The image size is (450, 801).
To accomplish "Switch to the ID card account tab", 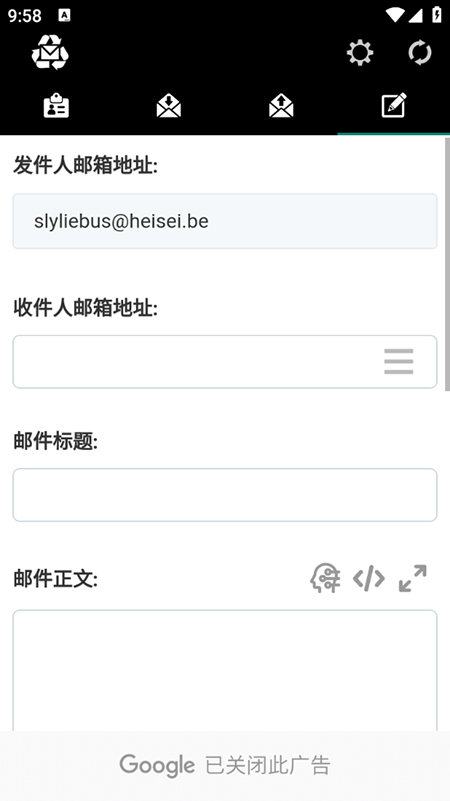I will tap(56, 106).
